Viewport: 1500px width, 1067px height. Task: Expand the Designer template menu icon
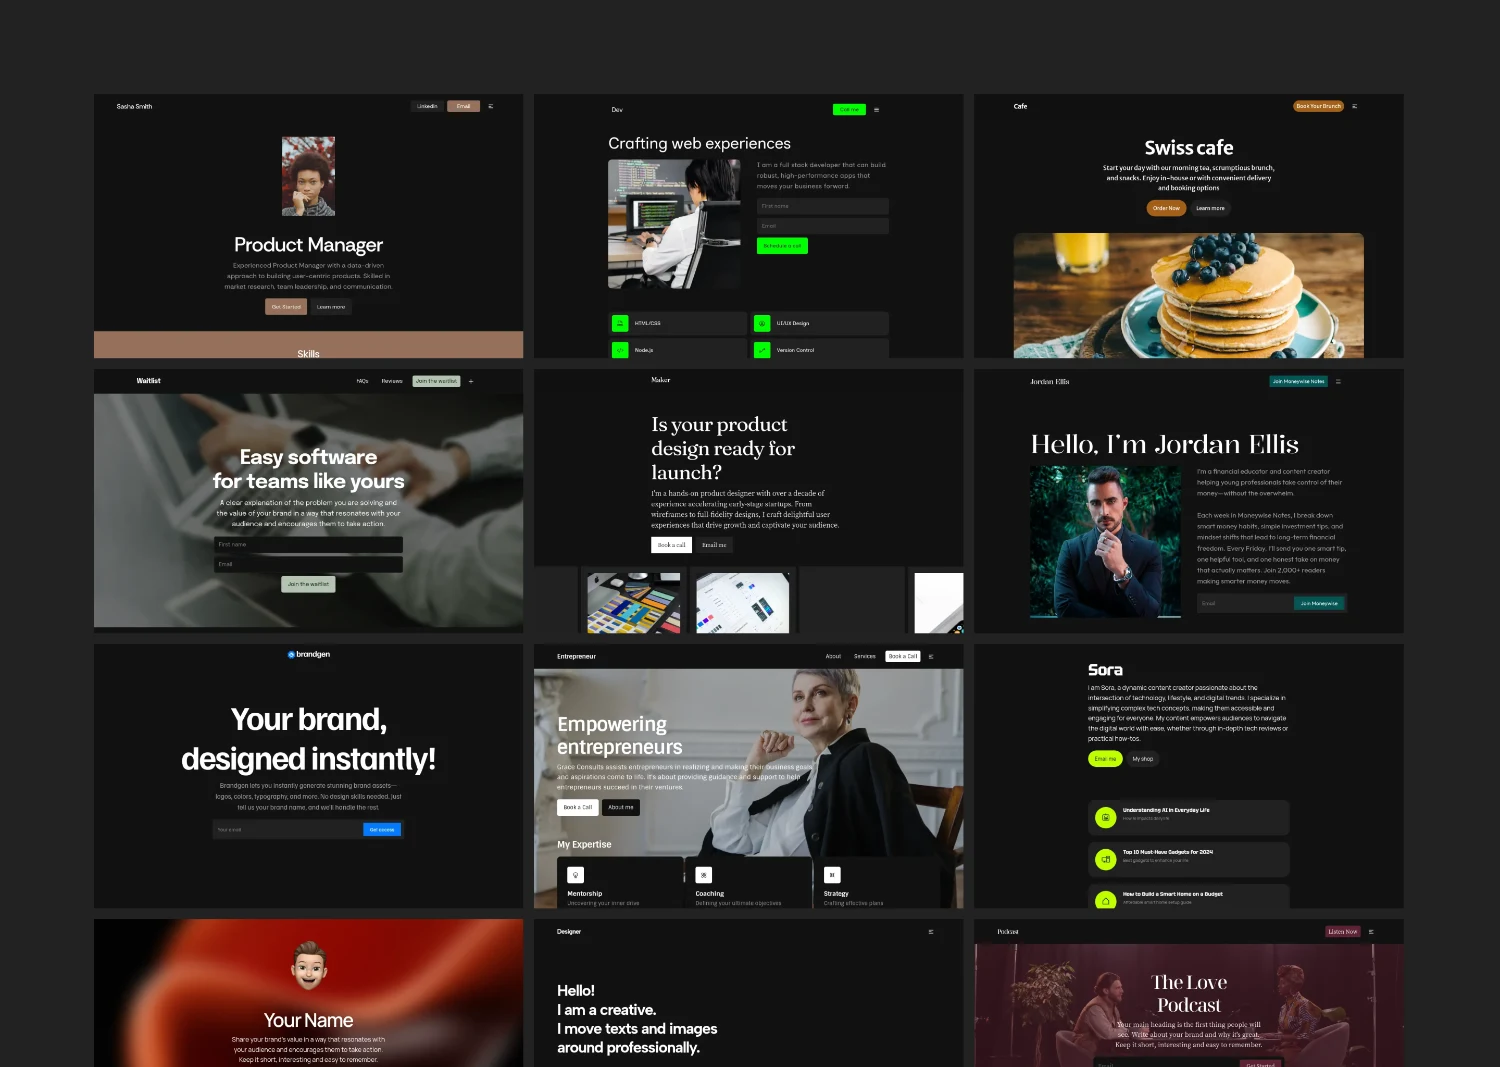(x=931, y=932)
